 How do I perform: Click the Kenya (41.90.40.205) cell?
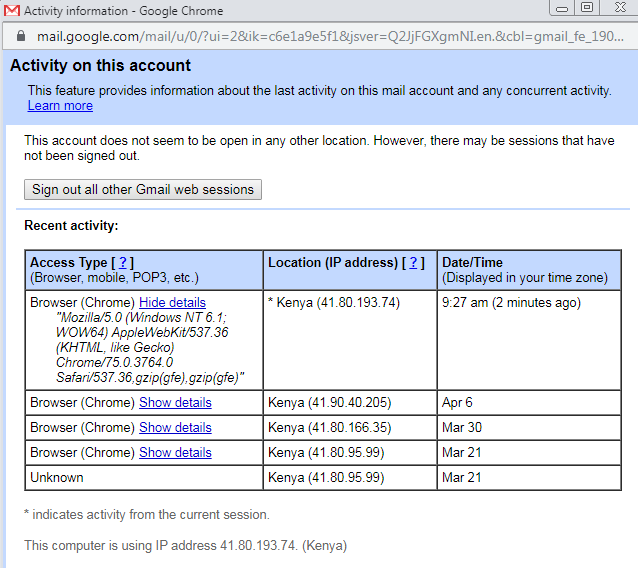click(350, 403)
